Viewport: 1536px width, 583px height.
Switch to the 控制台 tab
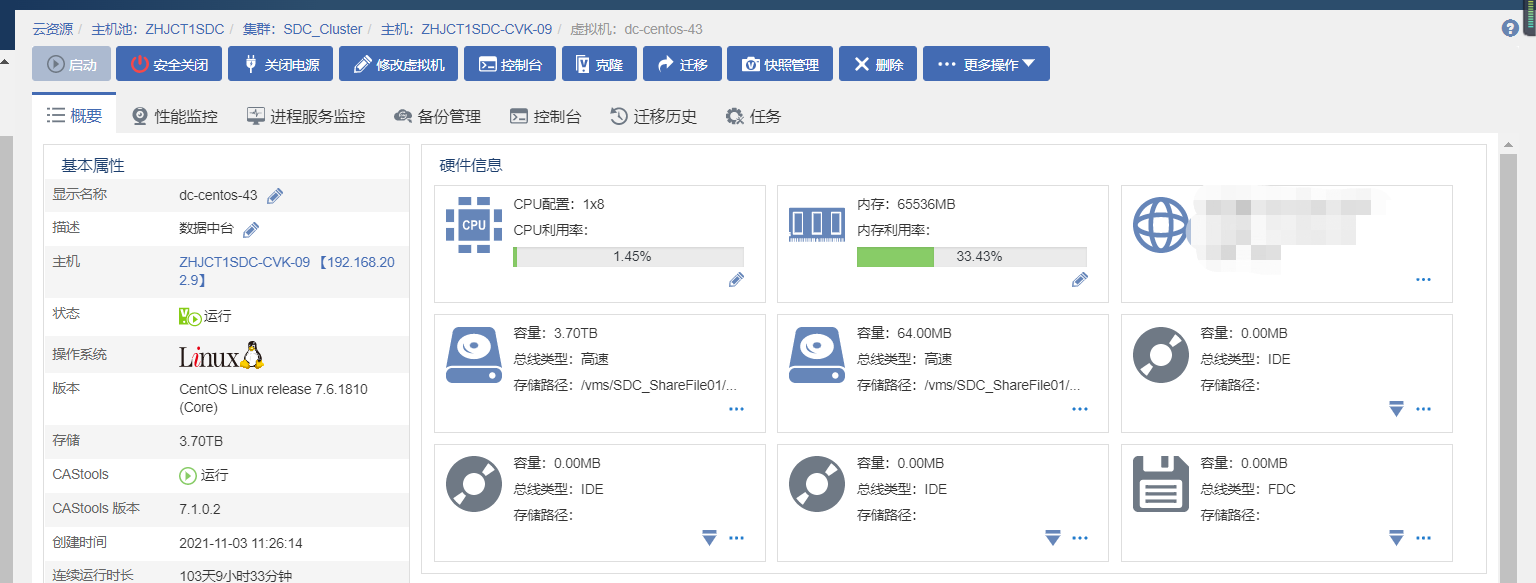(x=545, y=116)
